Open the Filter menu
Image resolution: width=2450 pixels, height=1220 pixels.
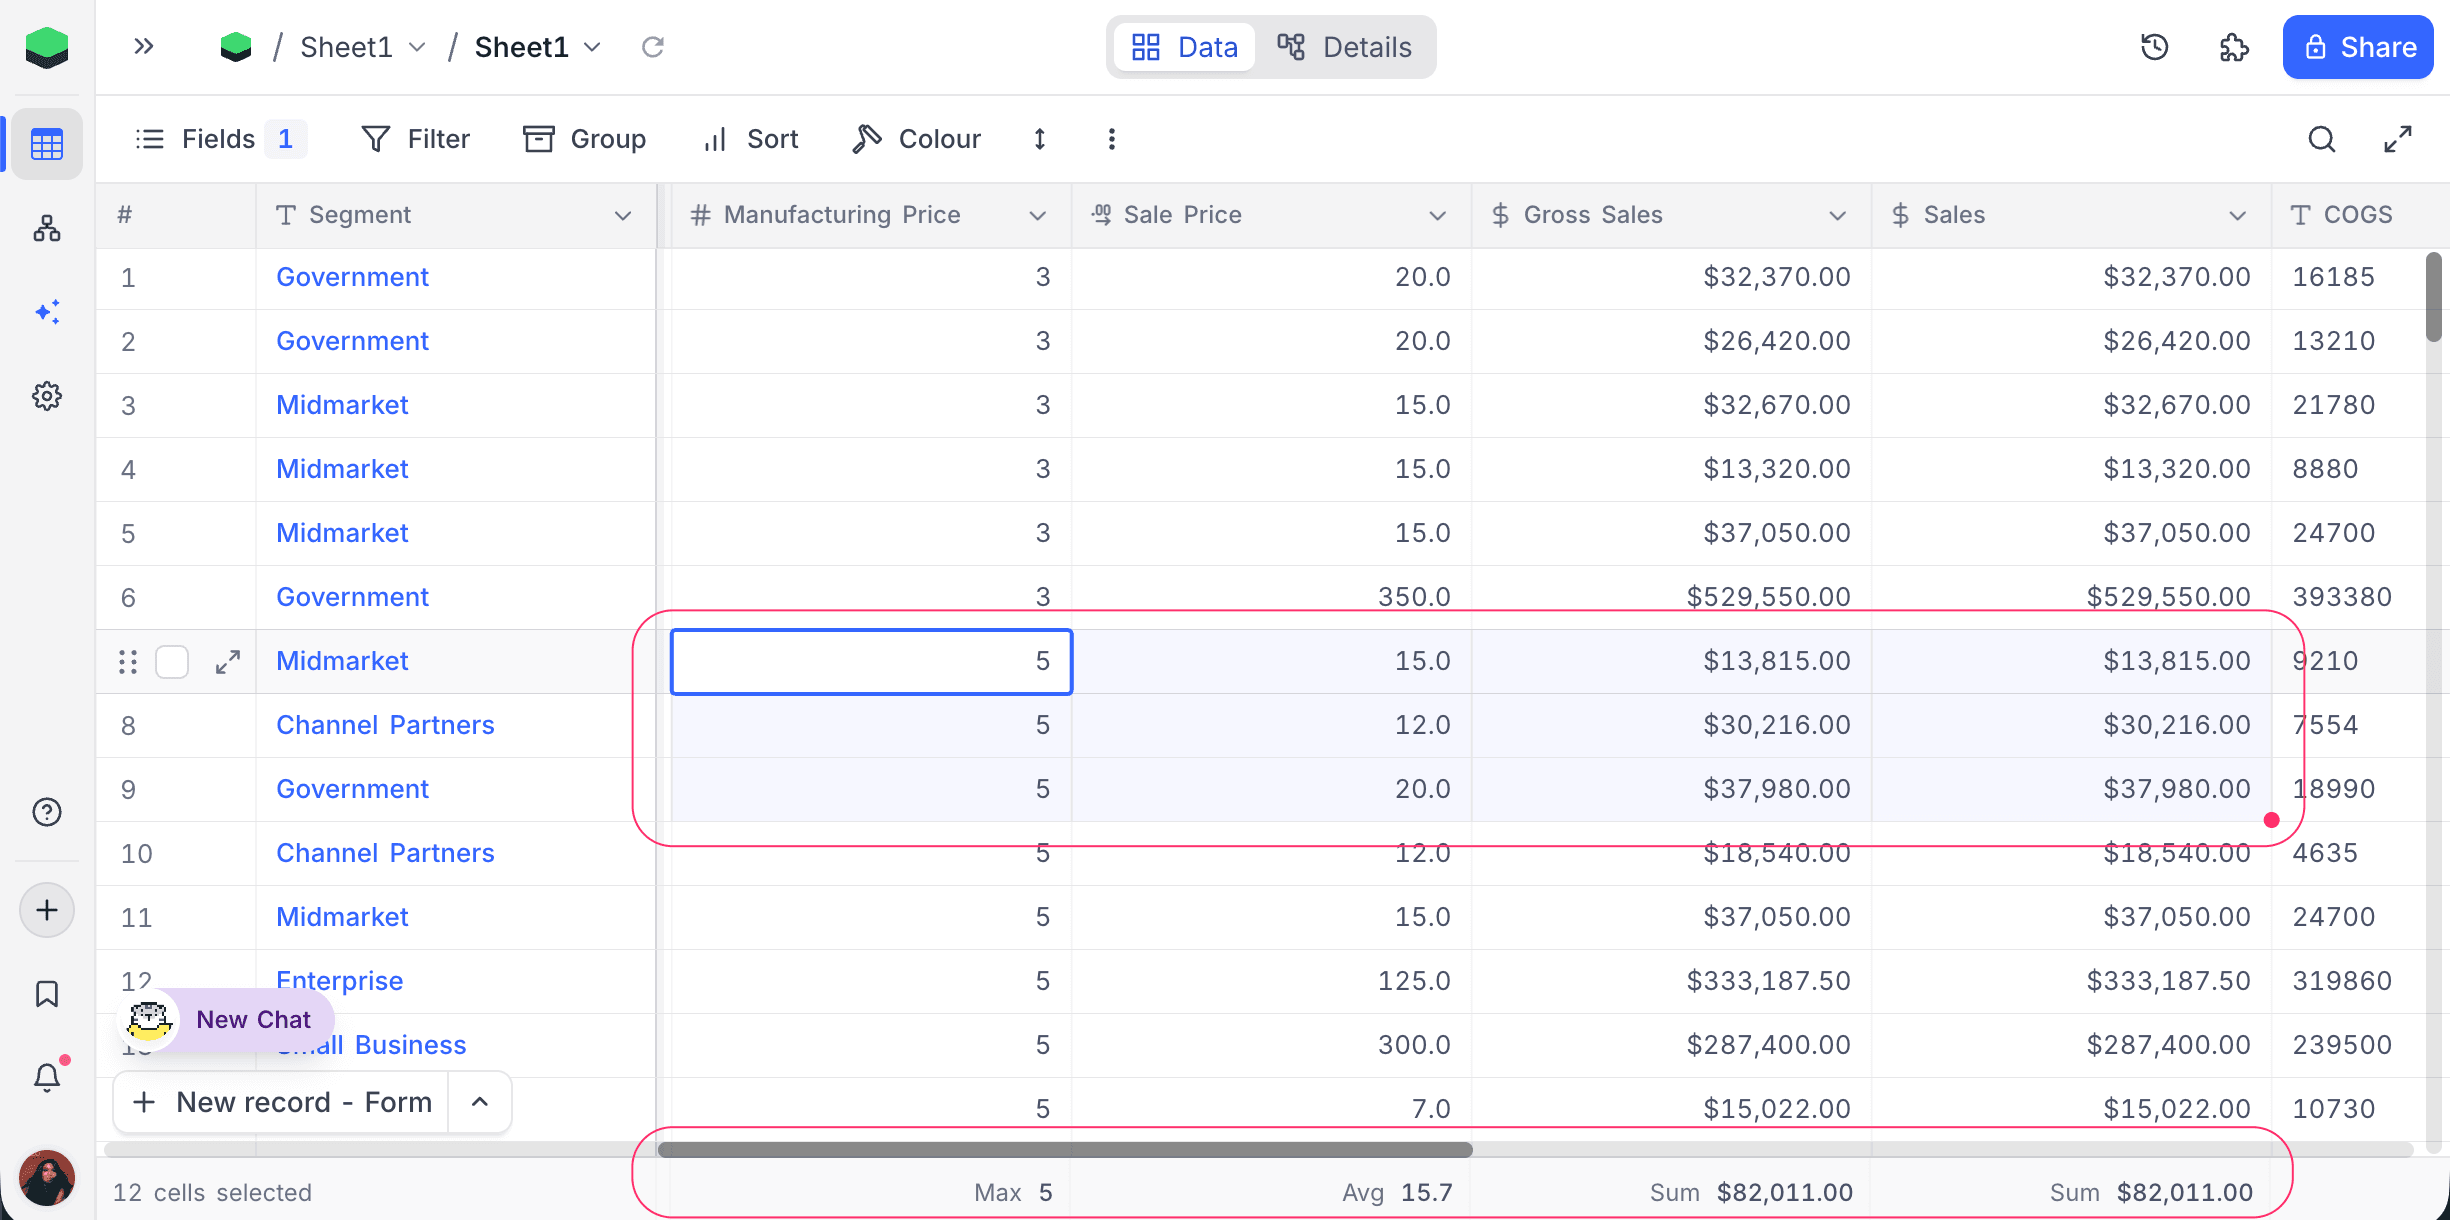(415, 139)
